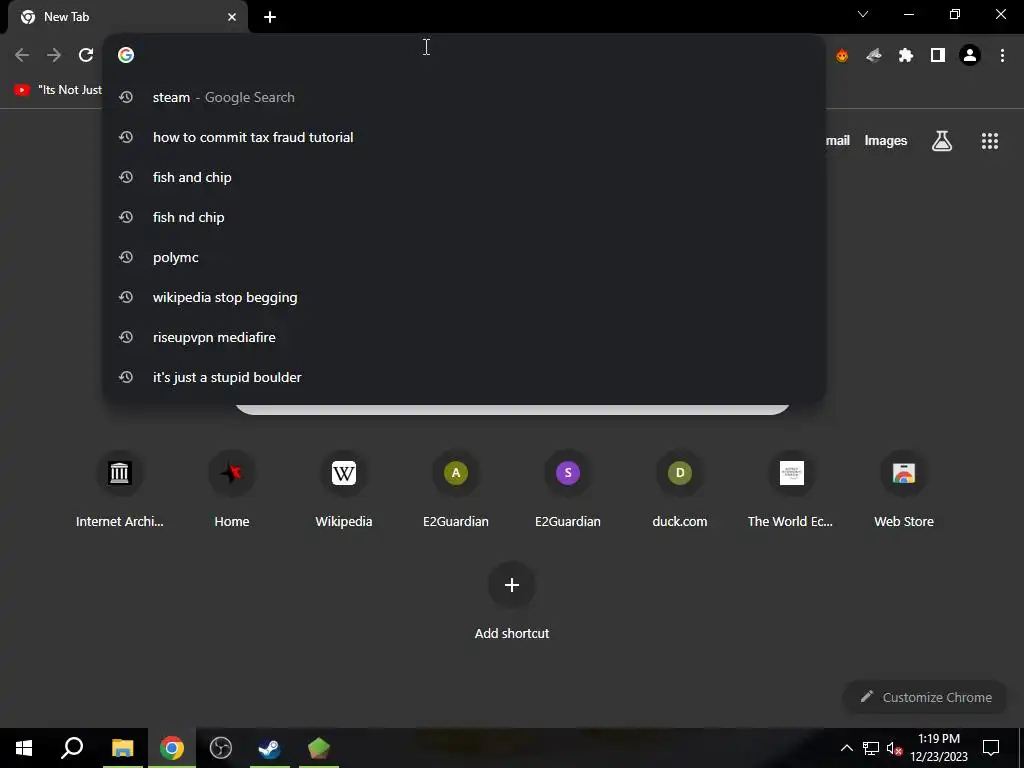The image size is (1024, 768).
Task: Open the Extensions puzzle piece menu
Action: pyautogui.click(x=906, y=56)
